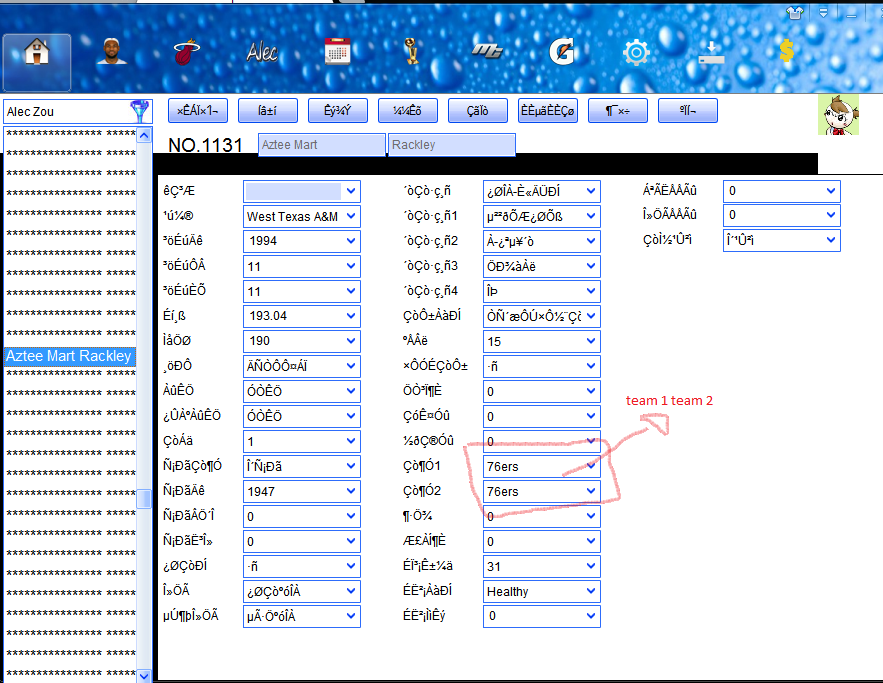The image size is (883, 683).
Task: Click the download to drive icon
Action: coord(711,53)
